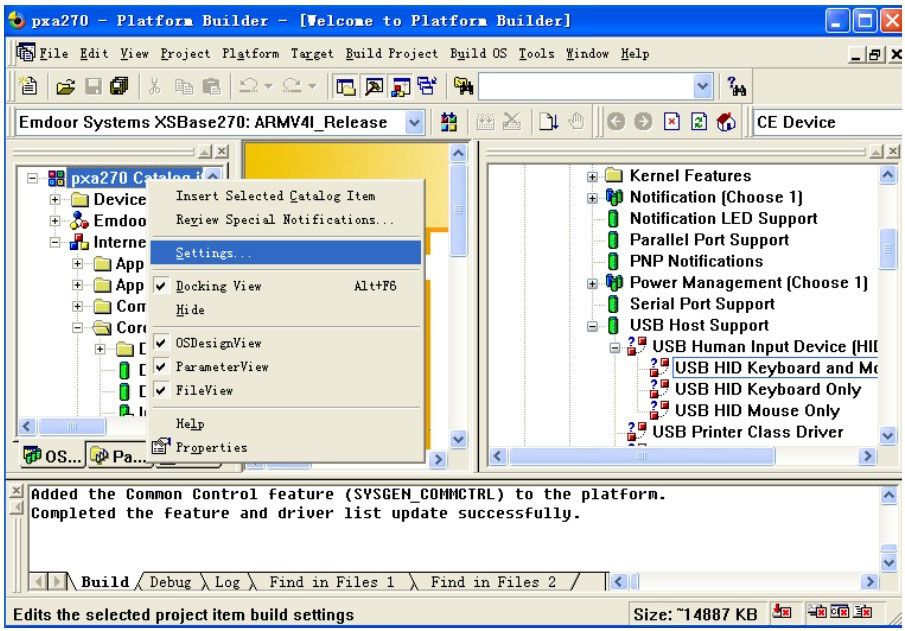
Task: Choose Insert Selected Catalog Item
Action: [x=275, y=196]
